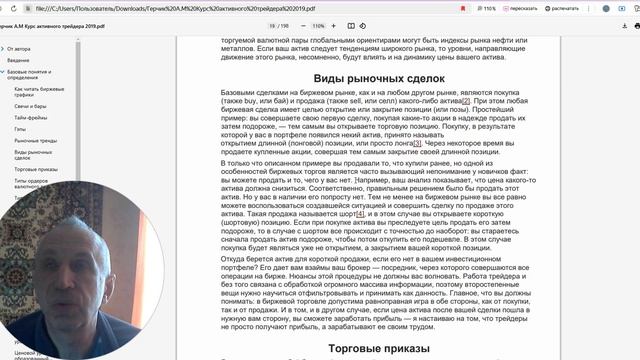Click the fit-to-page icon

point(351,26)
